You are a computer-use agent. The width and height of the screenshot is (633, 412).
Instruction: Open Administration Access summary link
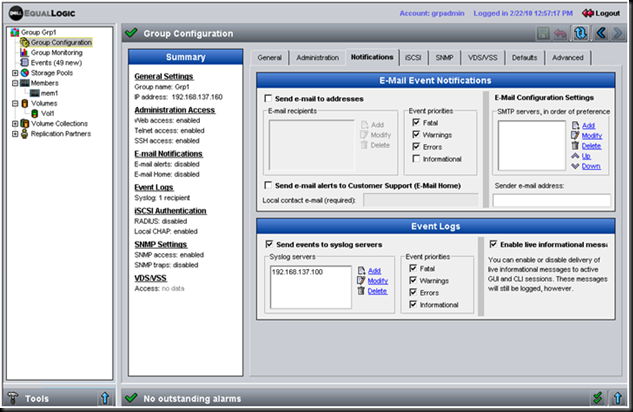174,110
